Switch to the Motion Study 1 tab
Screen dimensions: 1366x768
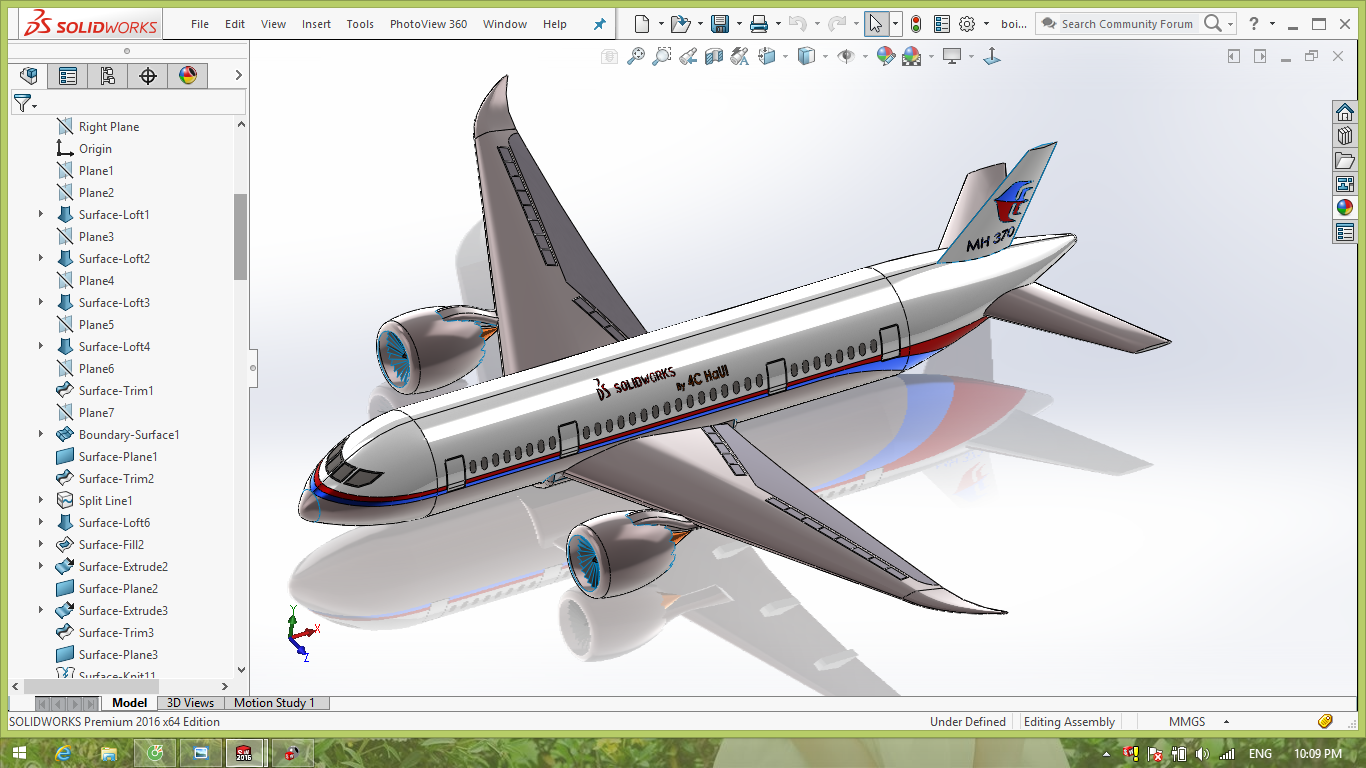click(x=274, y=703)
